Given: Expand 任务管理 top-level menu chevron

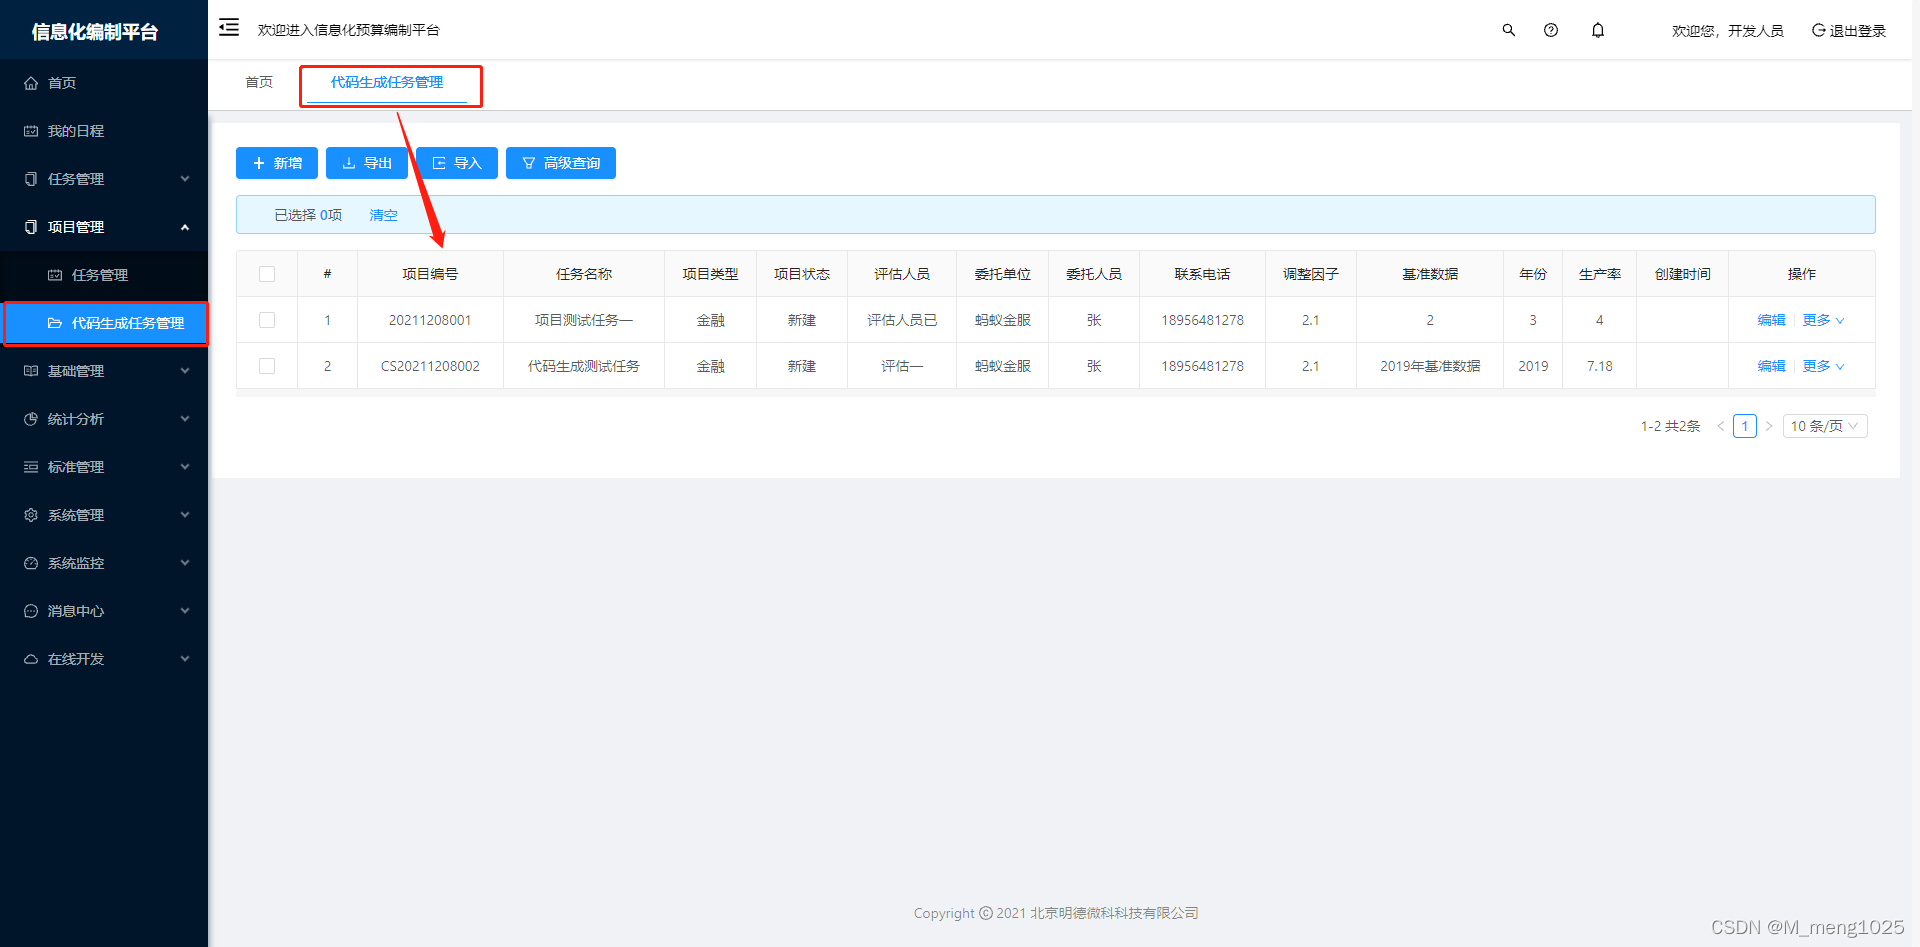Looking at the screenshot, I should click(x=185, y=179).
